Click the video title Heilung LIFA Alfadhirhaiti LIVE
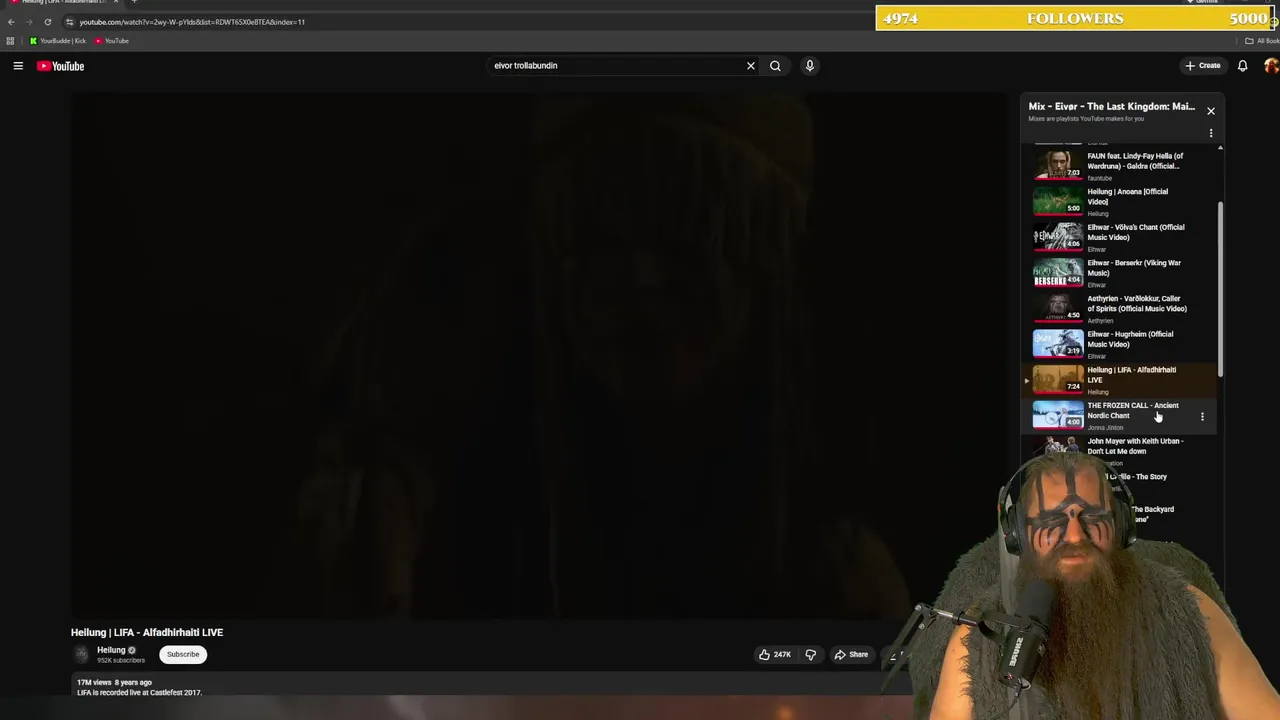This screenshot has height=720, width=1280. [x=147, y=632]
